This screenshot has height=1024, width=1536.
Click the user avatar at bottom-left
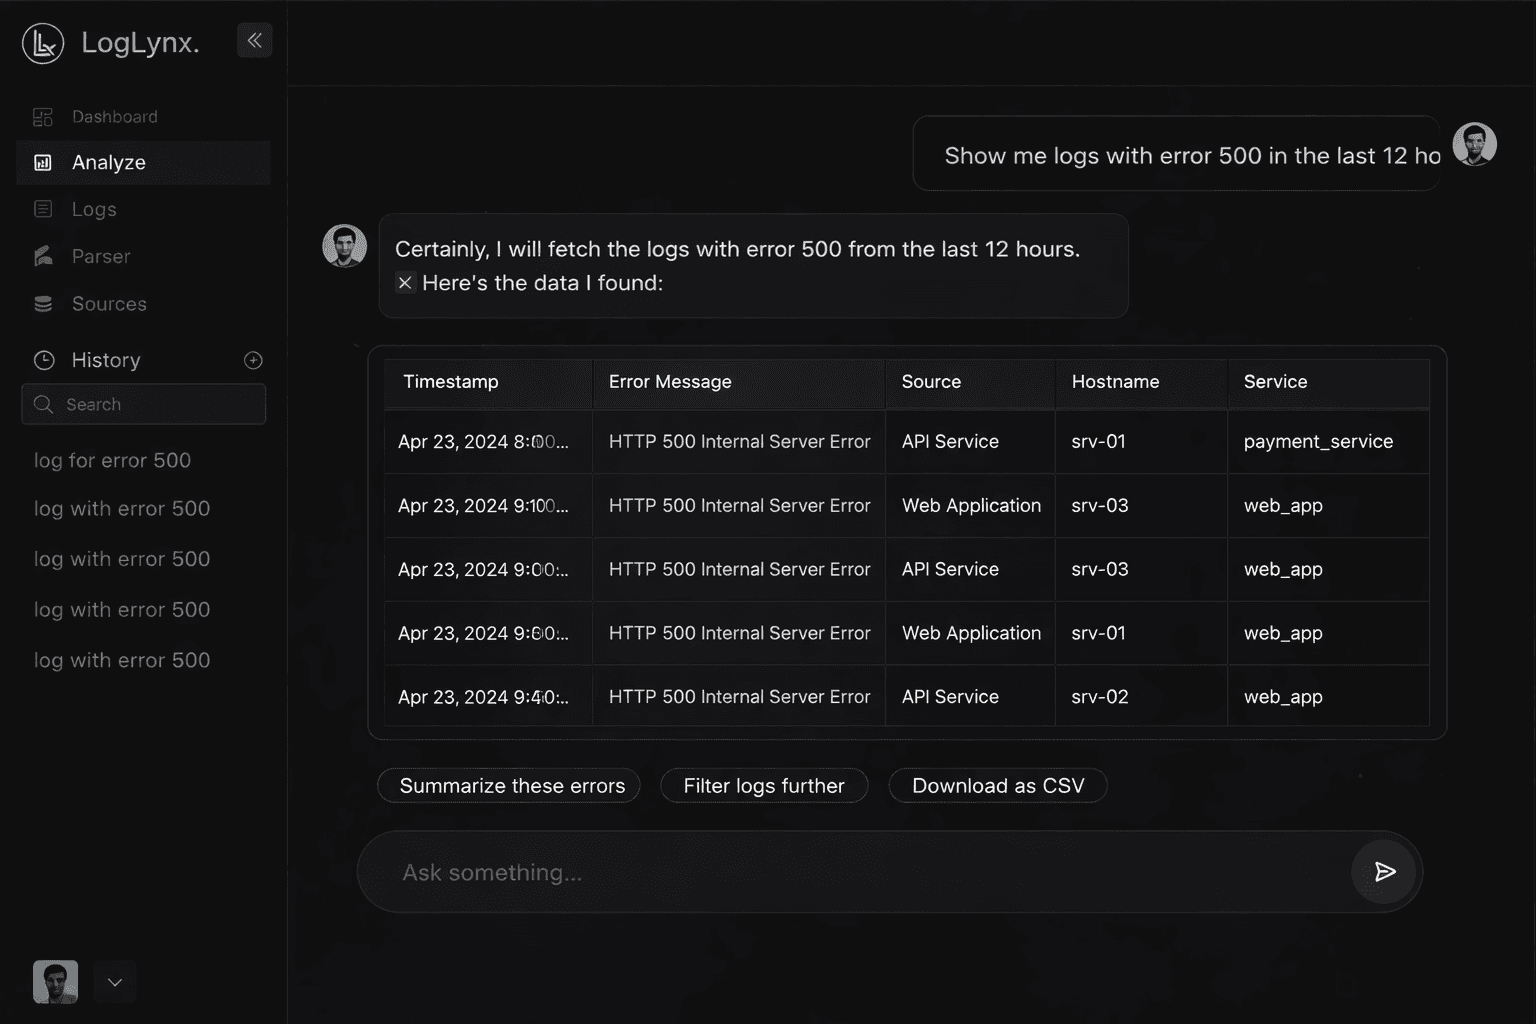coord(55,982)
